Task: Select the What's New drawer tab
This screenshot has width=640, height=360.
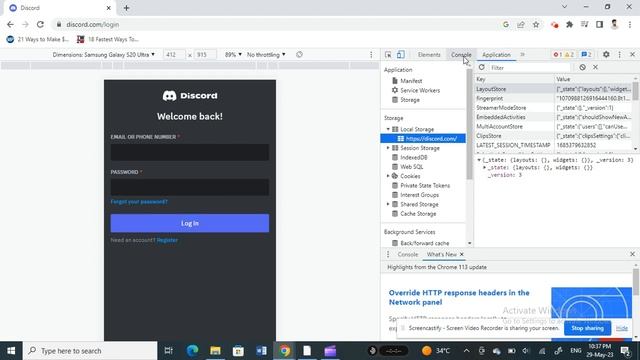Action: tap(442, 254)
